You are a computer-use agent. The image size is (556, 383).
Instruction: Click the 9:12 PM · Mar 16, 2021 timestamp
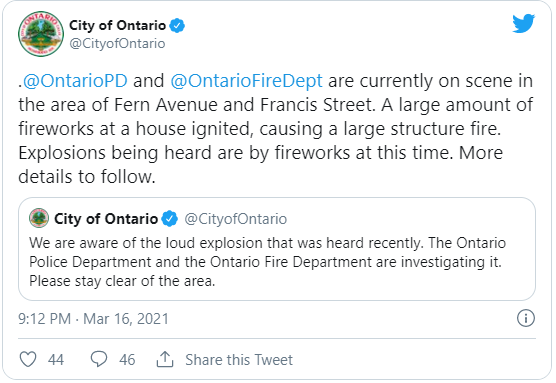point(94,318)
